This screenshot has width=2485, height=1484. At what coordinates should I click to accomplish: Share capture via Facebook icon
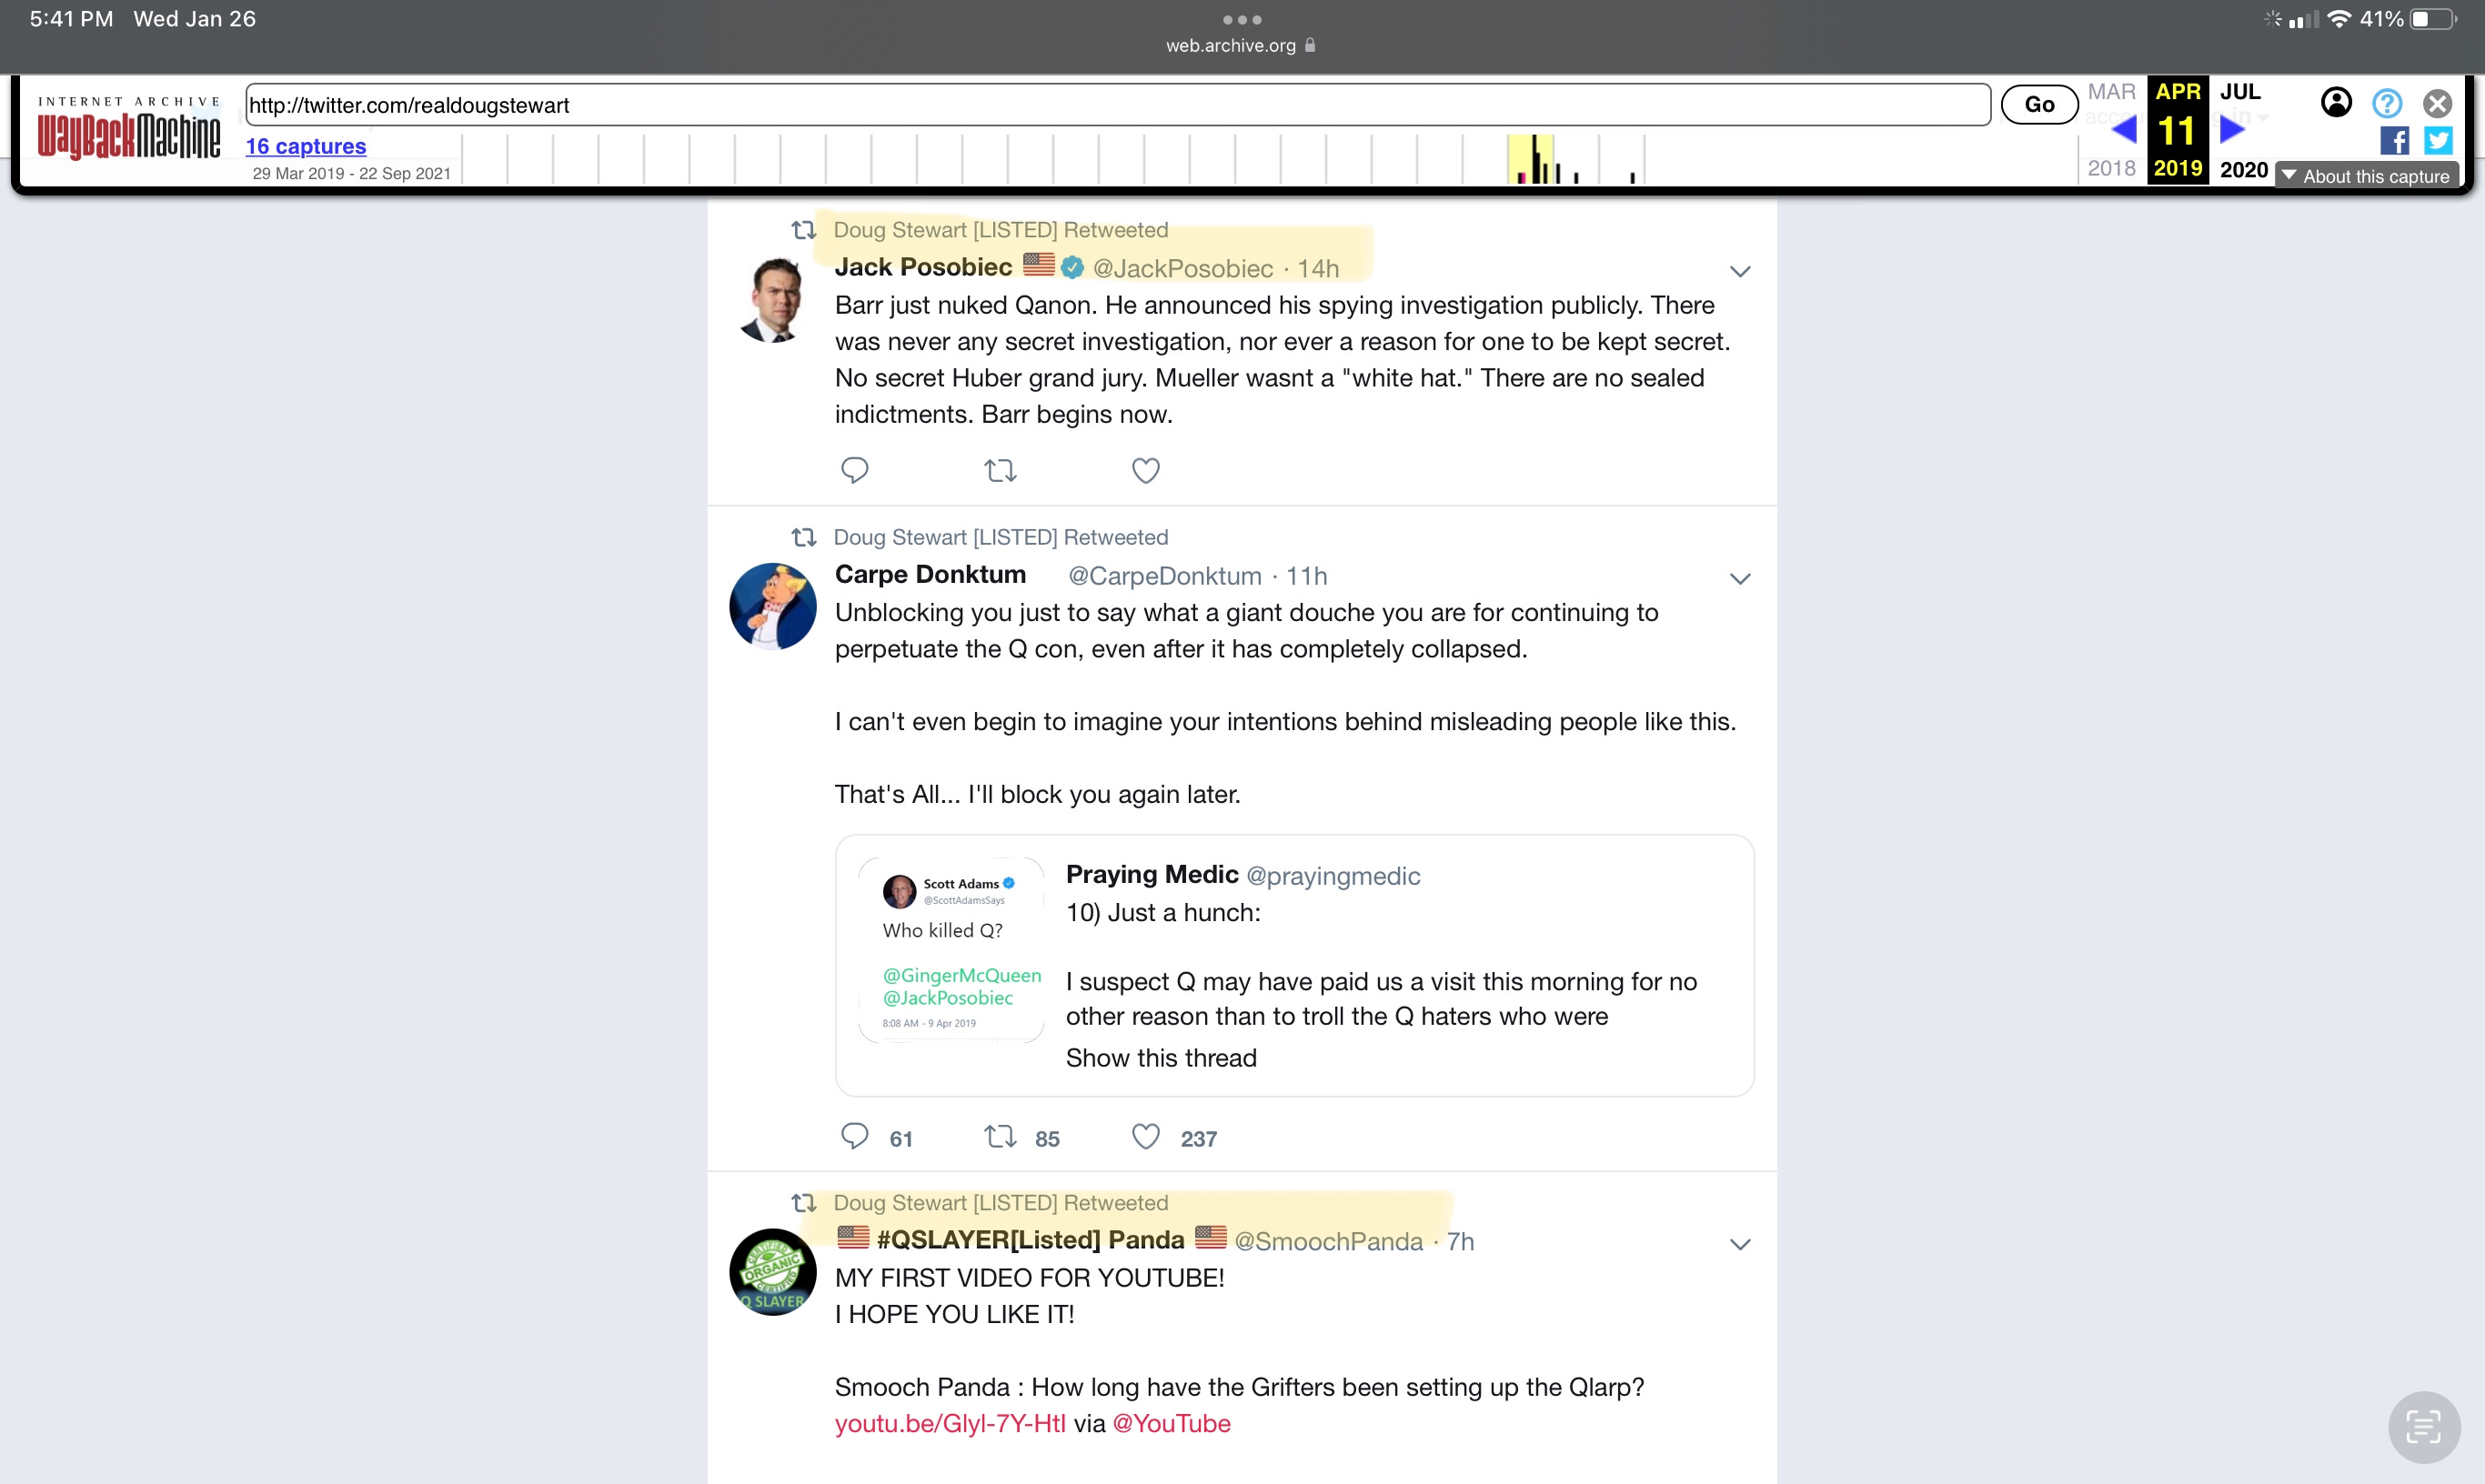coord(2394,141)
